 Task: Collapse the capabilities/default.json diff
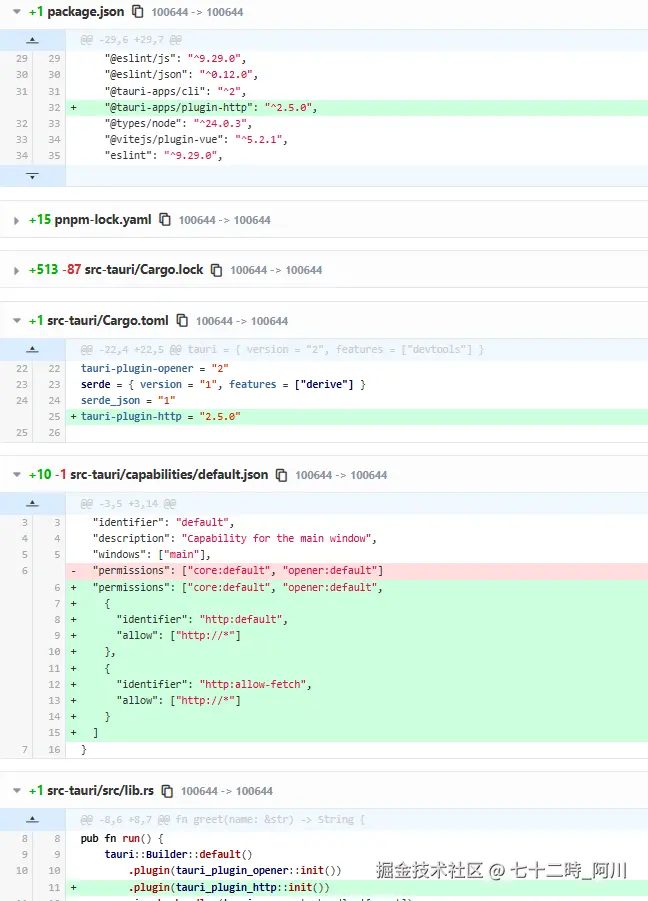click(17, 475)
